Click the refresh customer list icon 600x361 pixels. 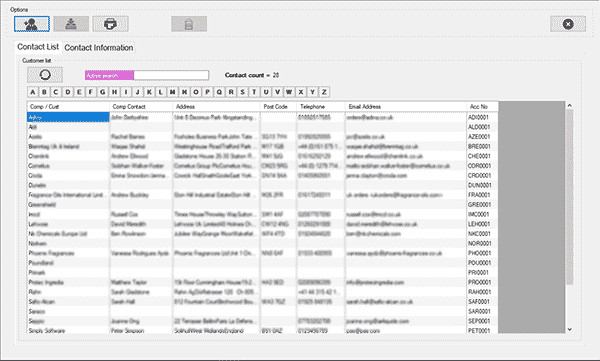45,75
